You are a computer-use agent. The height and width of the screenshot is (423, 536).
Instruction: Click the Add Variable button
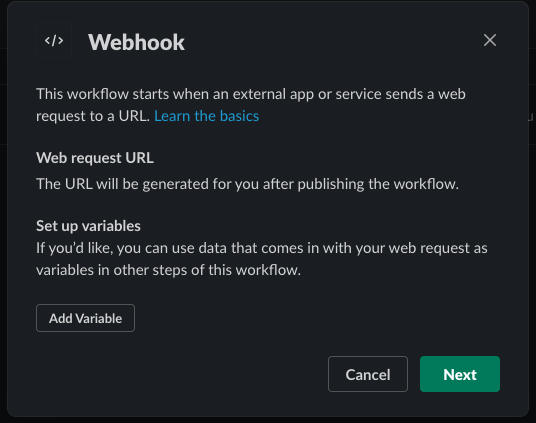pos(85,318)
